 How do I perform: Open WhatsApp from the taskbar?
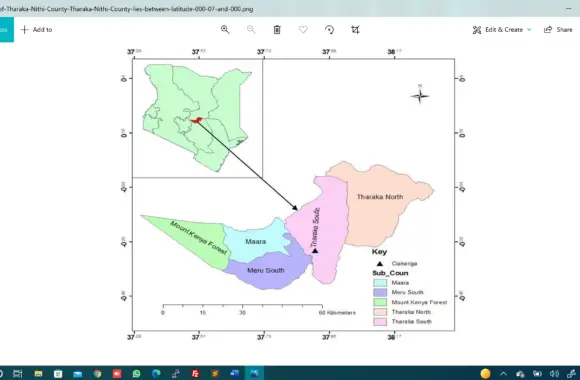(x=136, y=374)
